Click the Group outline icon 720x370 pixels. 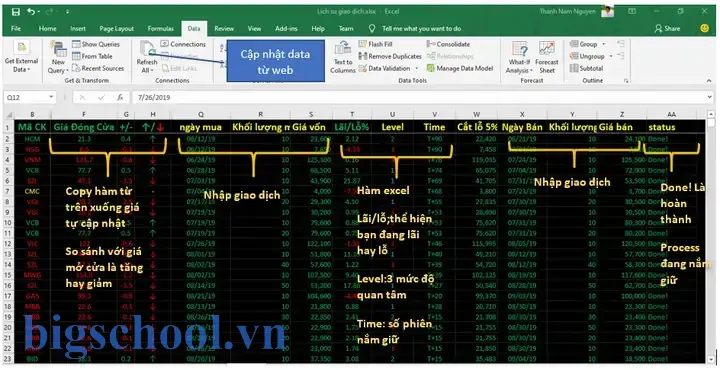[574, 44]
